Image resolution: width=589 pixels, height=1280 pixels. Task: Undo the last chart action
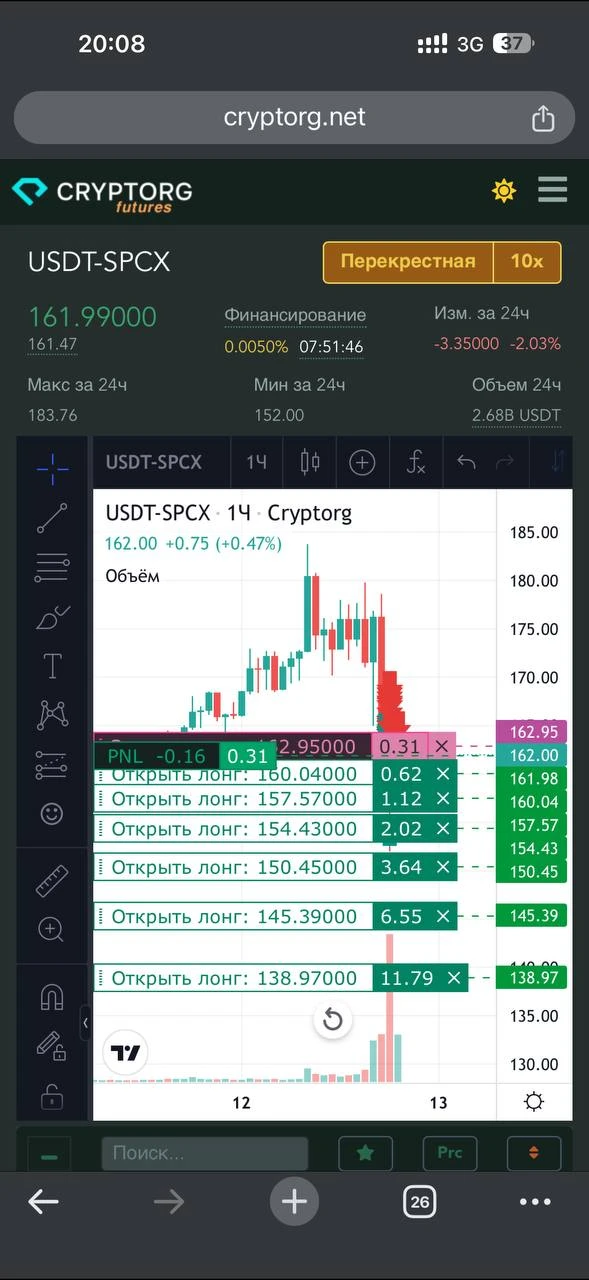point(466,462)
